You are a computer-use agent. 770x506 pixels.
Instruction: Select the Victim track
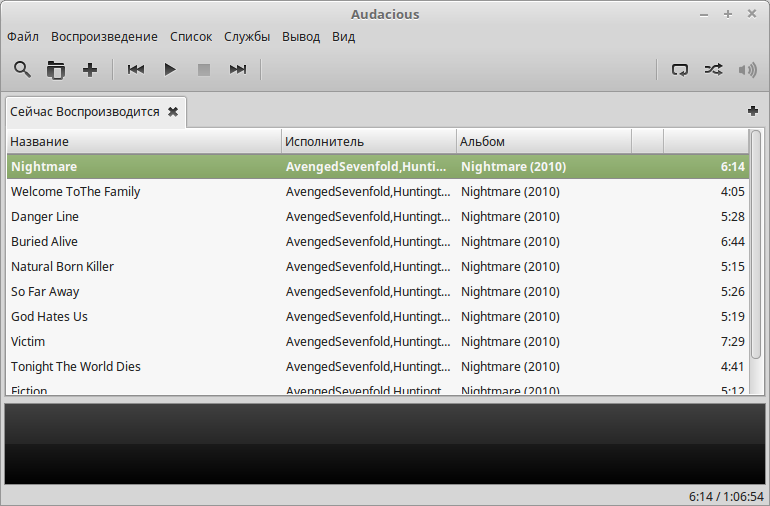point(378,342)
